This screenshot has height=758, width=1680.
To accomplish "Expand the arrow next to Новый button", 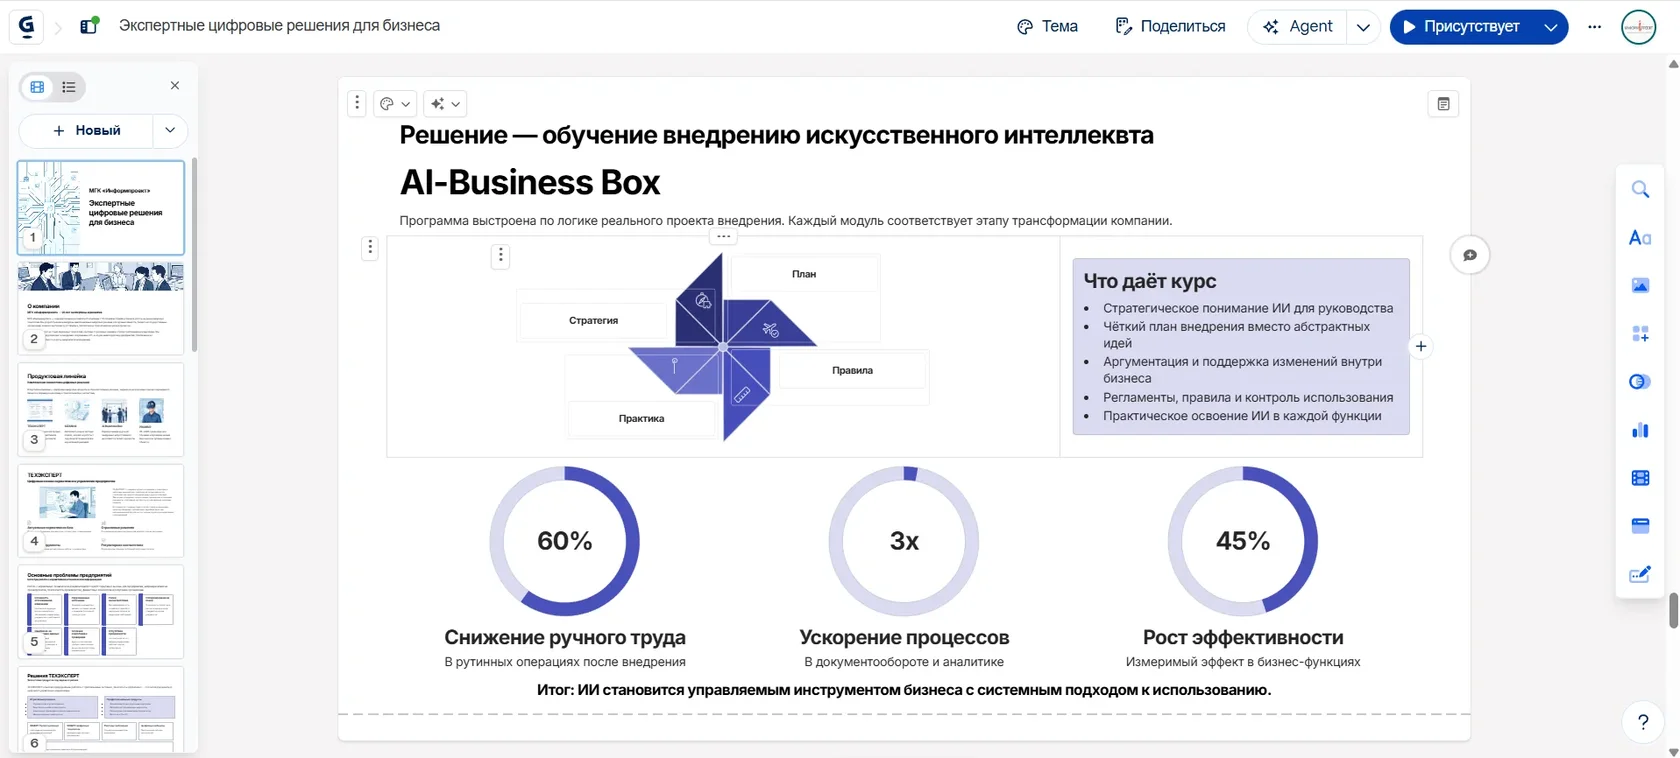I will [170, 130].
